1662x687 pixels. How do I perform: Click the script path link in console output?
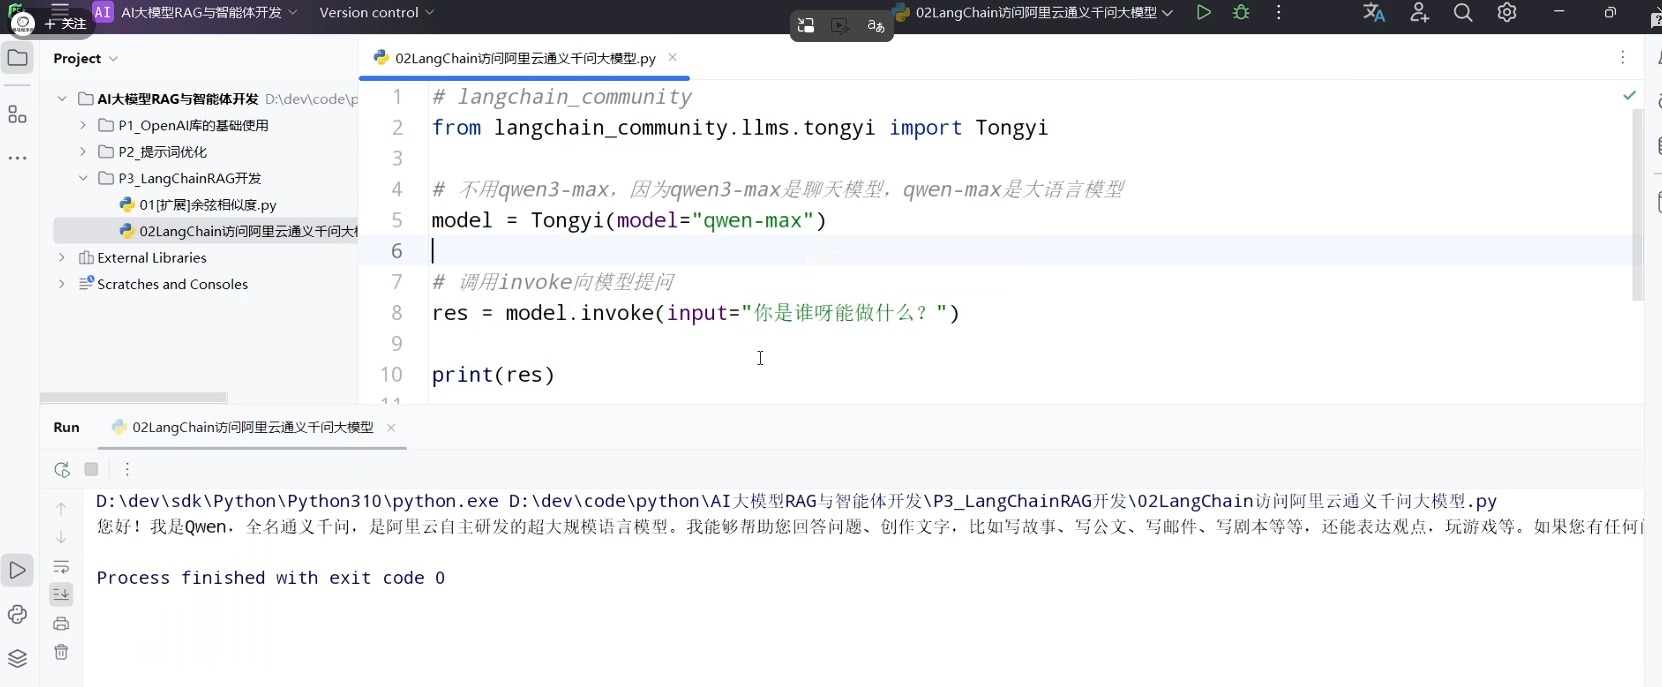click(1003, 501)
